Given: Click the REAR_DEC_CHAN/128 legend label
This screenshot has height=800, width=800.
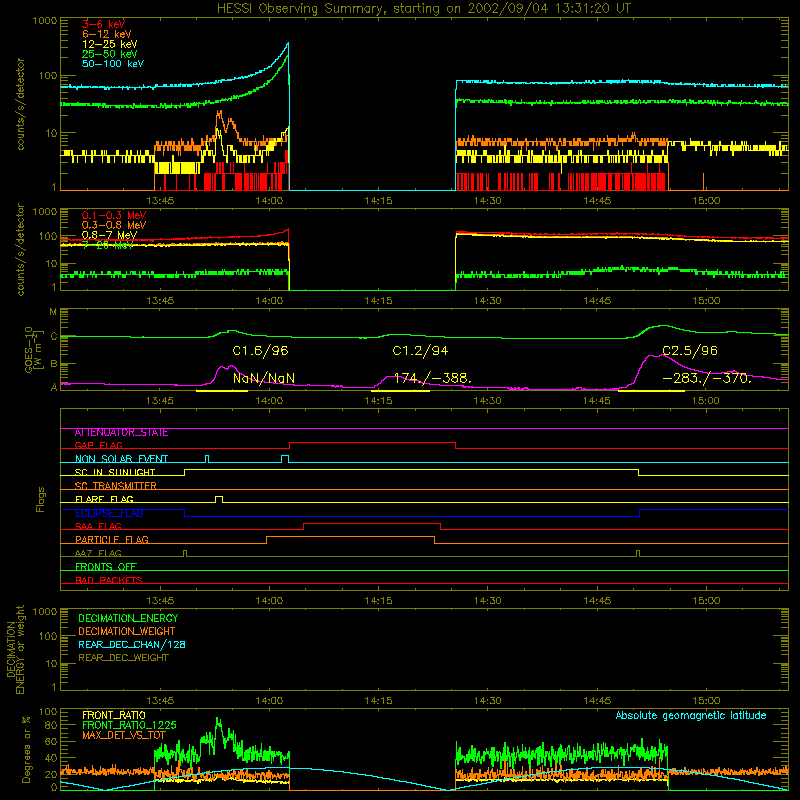Looking at the screenshot, I should [132, 644].
